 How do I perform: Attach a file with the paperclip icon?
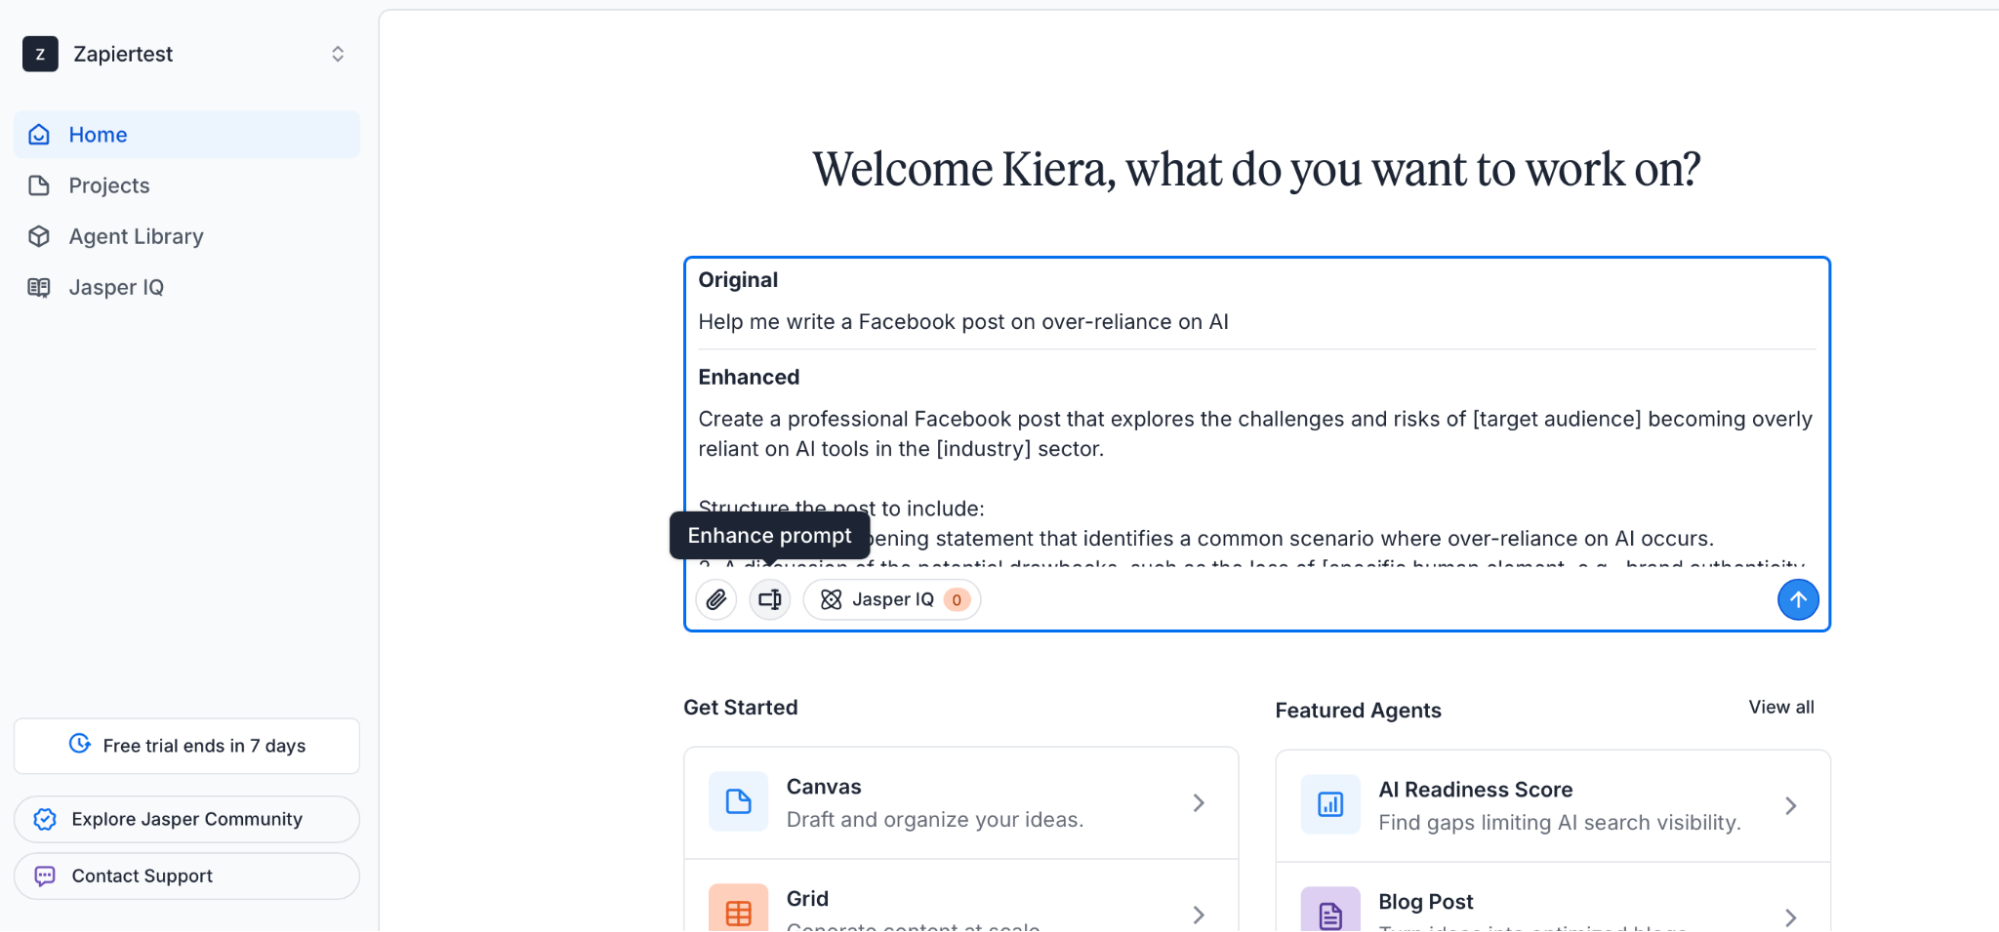[716, 600]
